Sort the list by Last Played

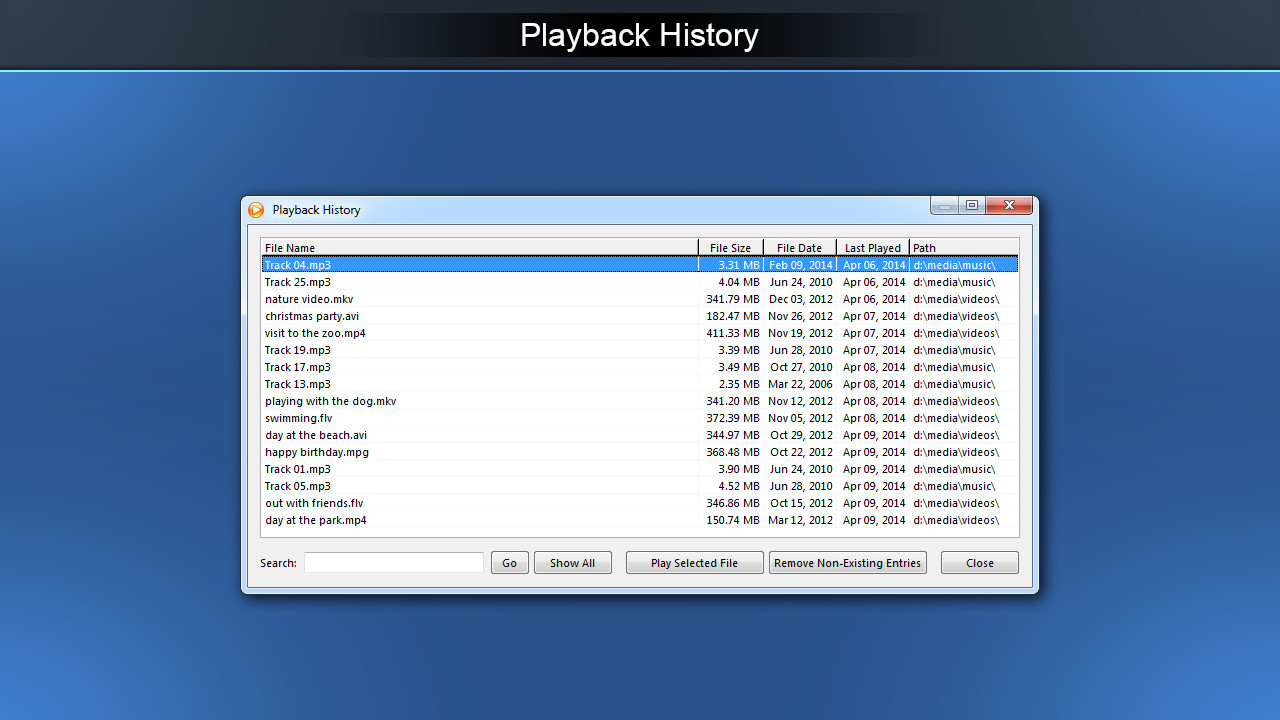point(872,247)
